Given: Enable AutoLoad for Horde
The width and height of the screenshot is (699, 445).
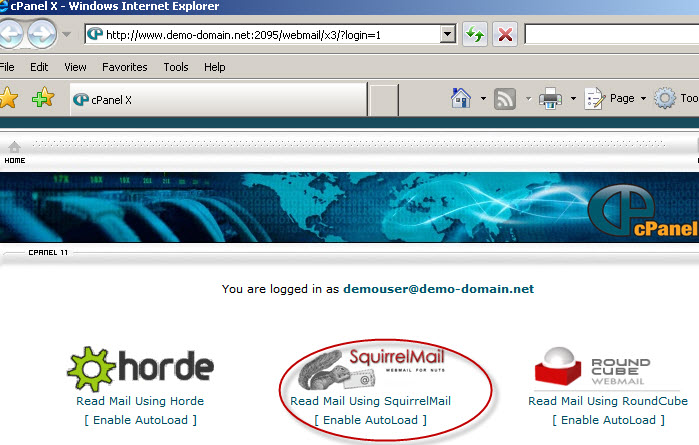Looking at the screenshot, I should click(x=140, y=420).
